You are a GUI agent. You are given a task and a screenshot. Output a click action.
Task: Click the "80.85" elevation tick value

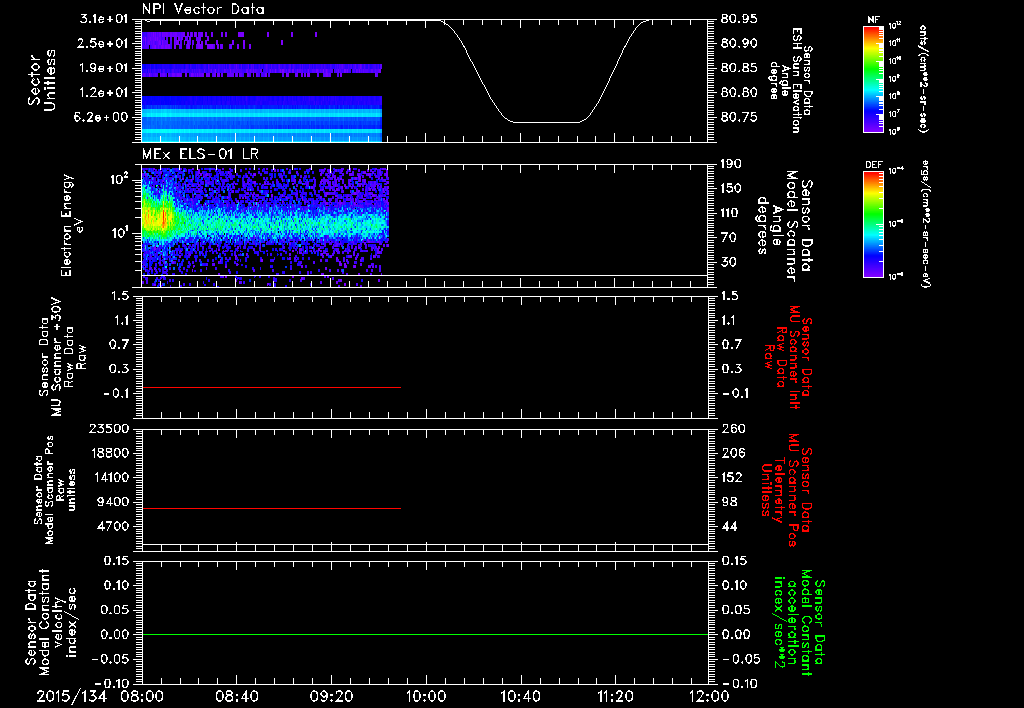point(739,68)
